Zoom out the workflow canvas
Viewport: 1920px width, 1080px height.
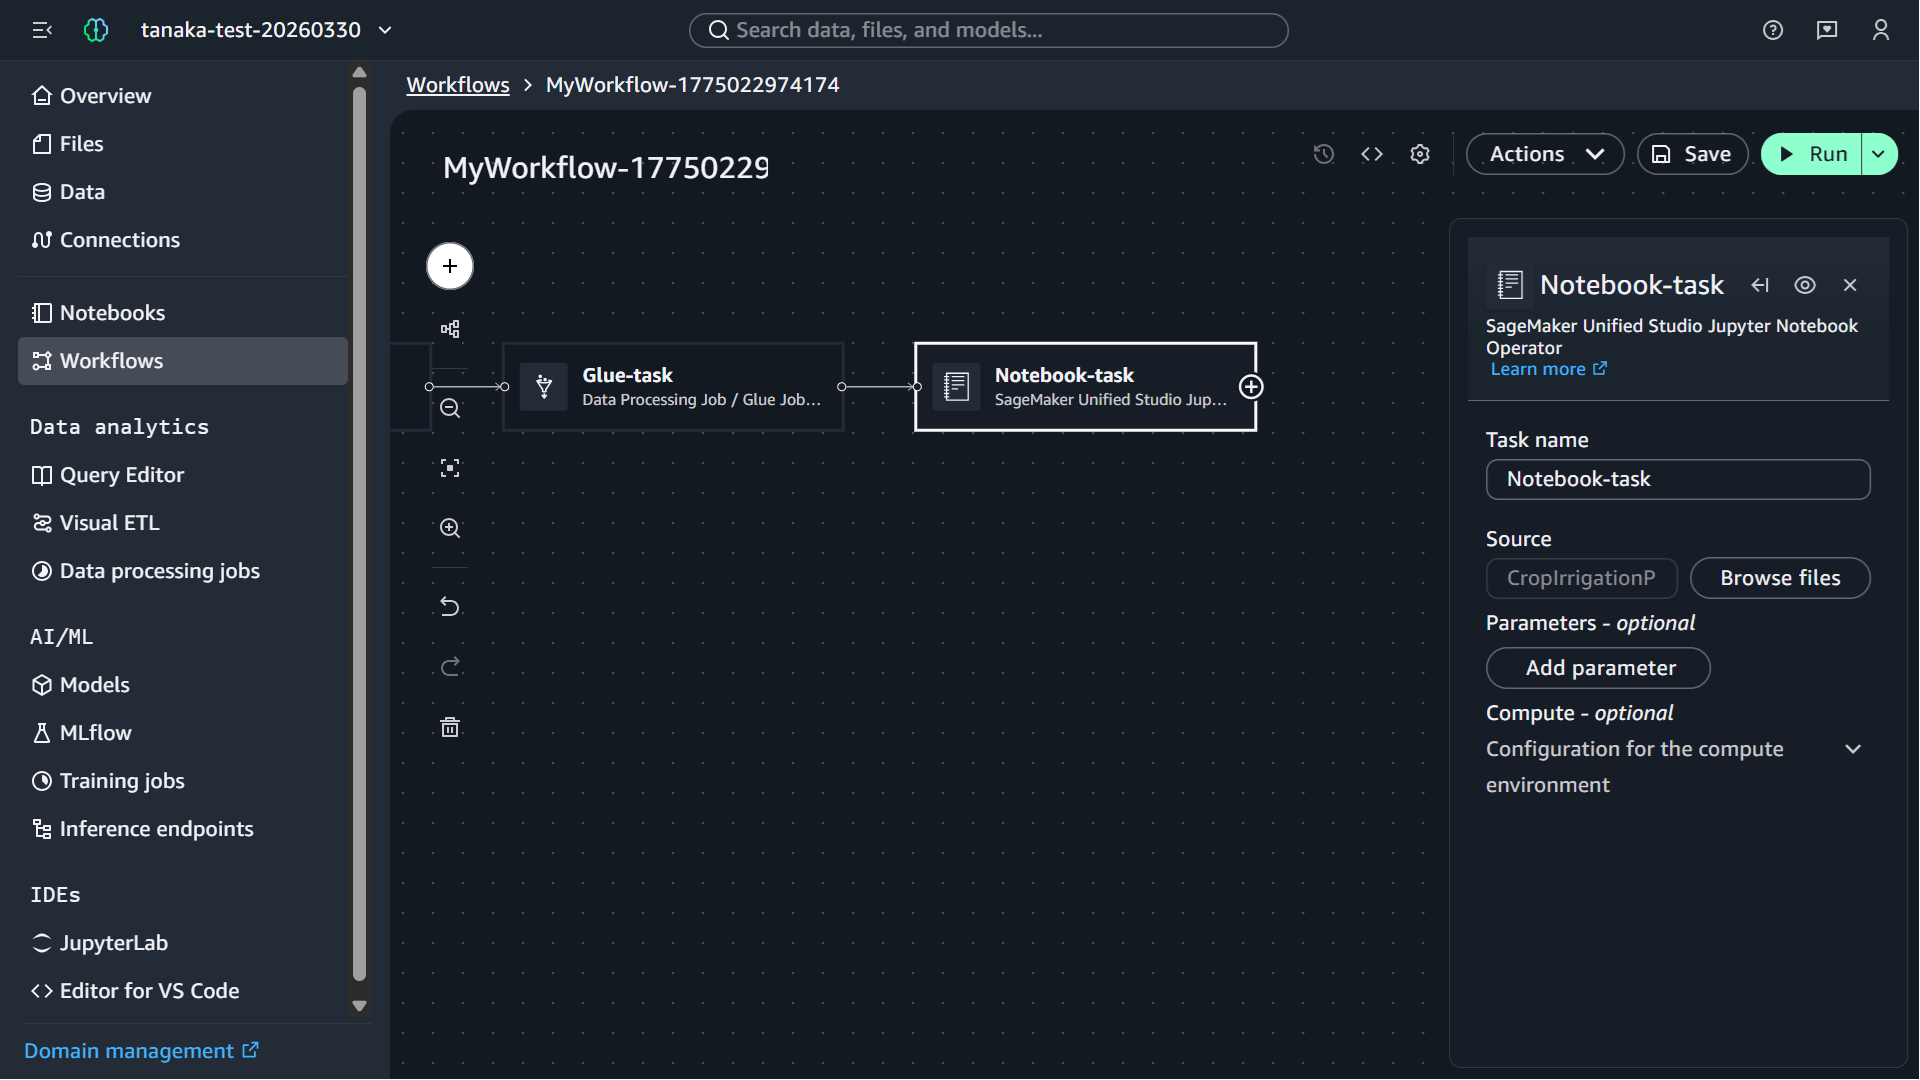450,408
